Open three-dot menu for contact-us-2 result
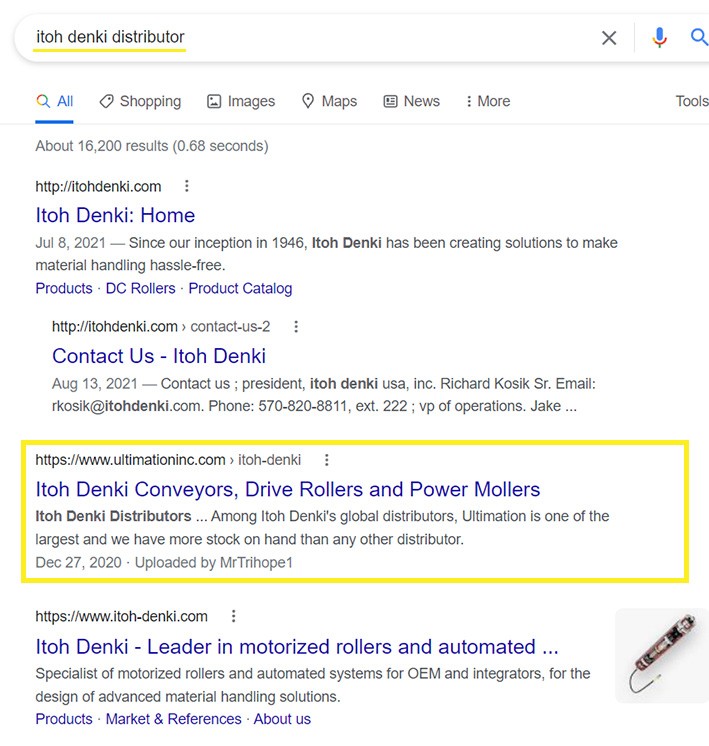The image size is (709, 746). point(296,327)
